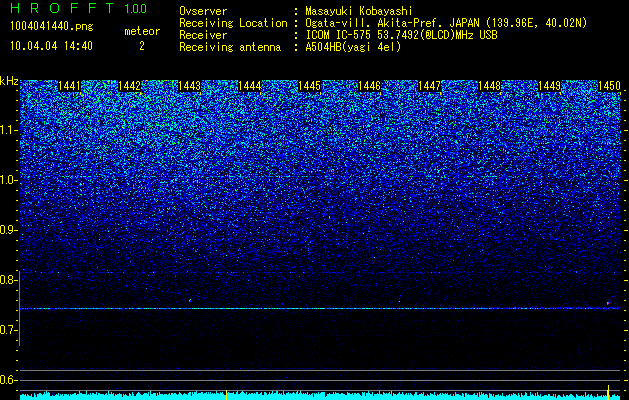Click the Receiving antenna label
Image resolution: width=629 pixels, height=400 pixels.
[230, 47]
